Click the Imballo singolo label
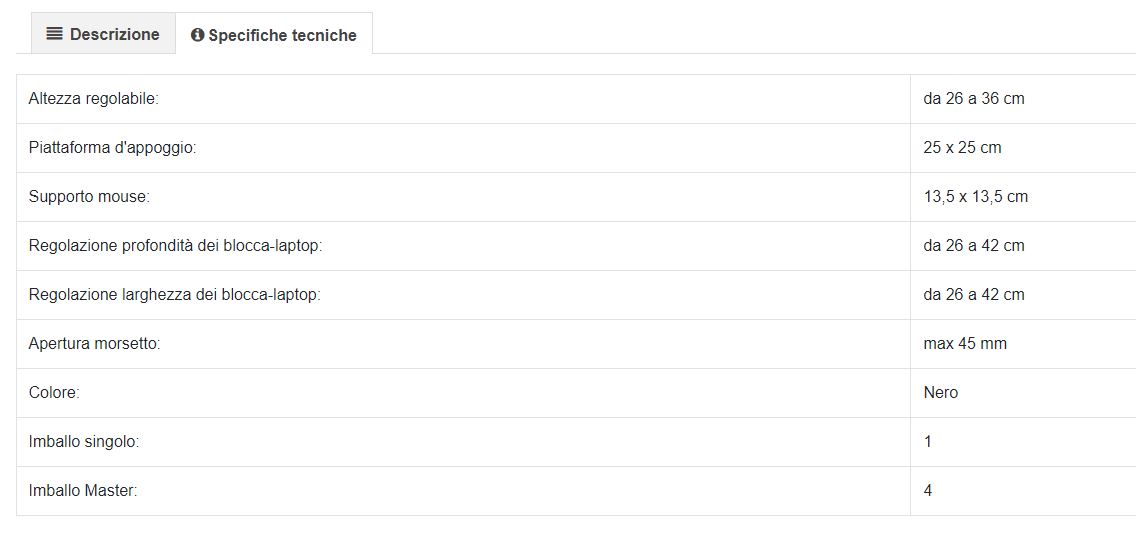This screenshot has width=1136, height=546. point(84,442)
